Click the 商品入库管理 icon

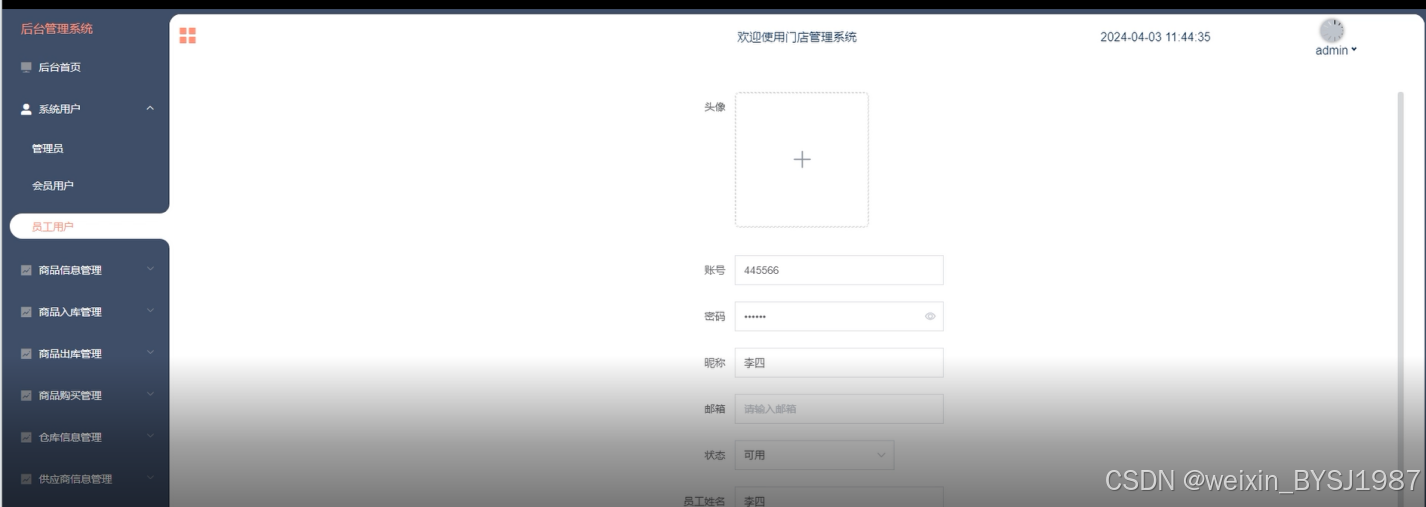[x=26, y=312]
